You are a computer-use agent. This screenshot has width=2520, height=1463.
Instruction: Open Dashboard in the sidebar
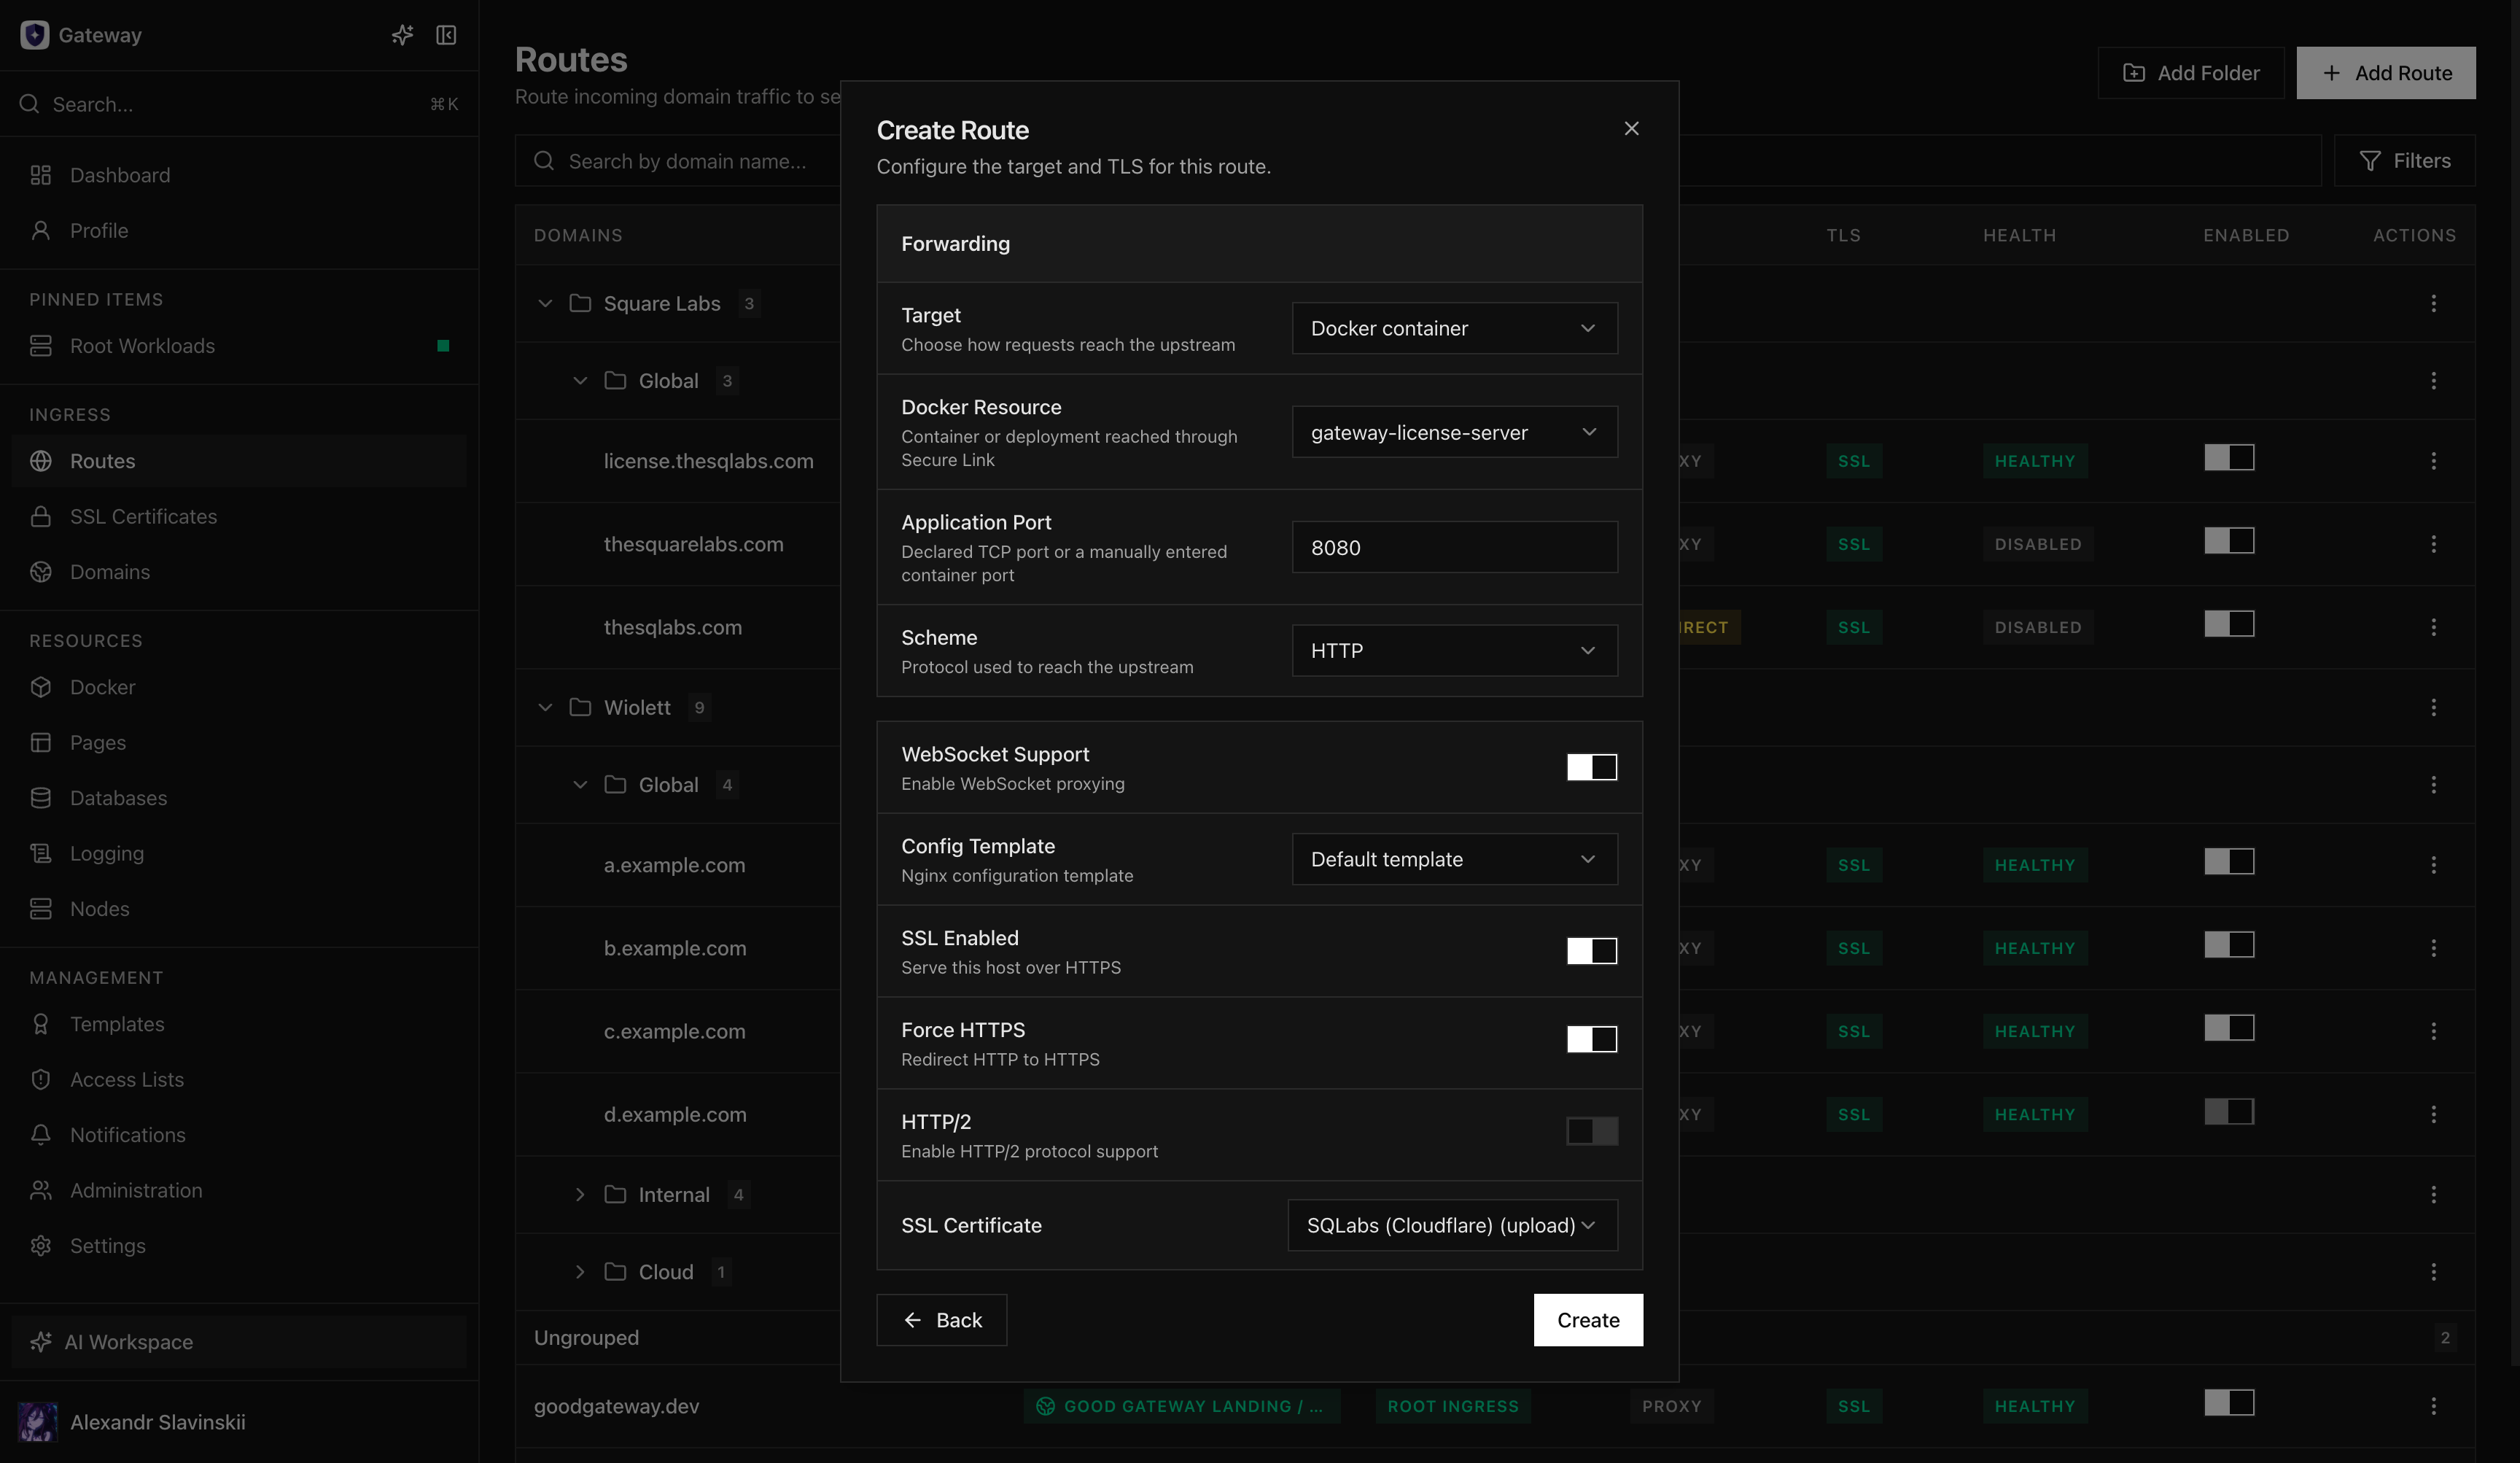pyautogui.click(x=239, y=175)
